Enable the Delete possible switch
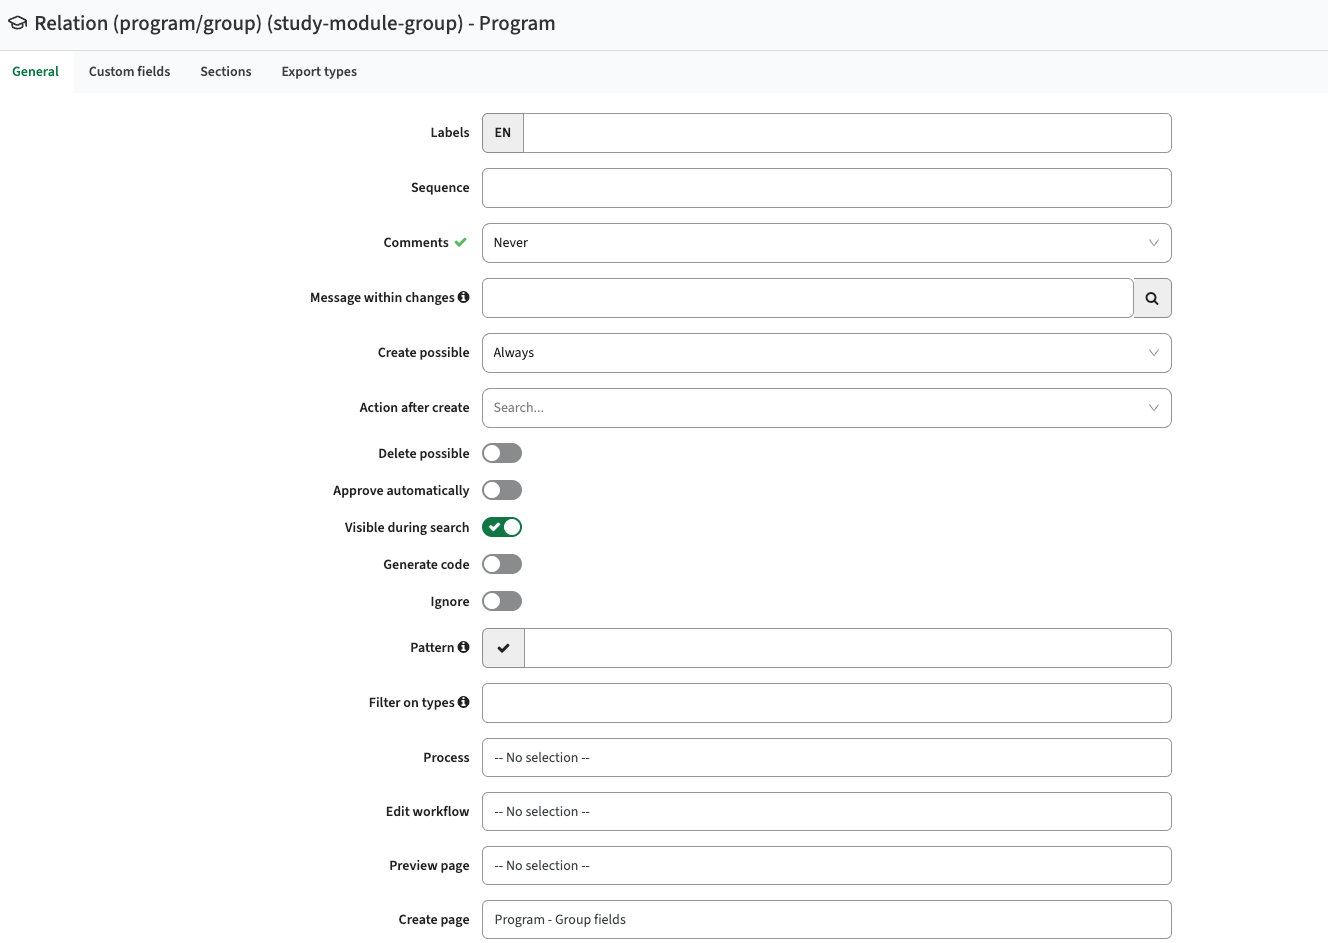Image resolution: width=1328 pixels, height=943 pixels. pos(502,453)
